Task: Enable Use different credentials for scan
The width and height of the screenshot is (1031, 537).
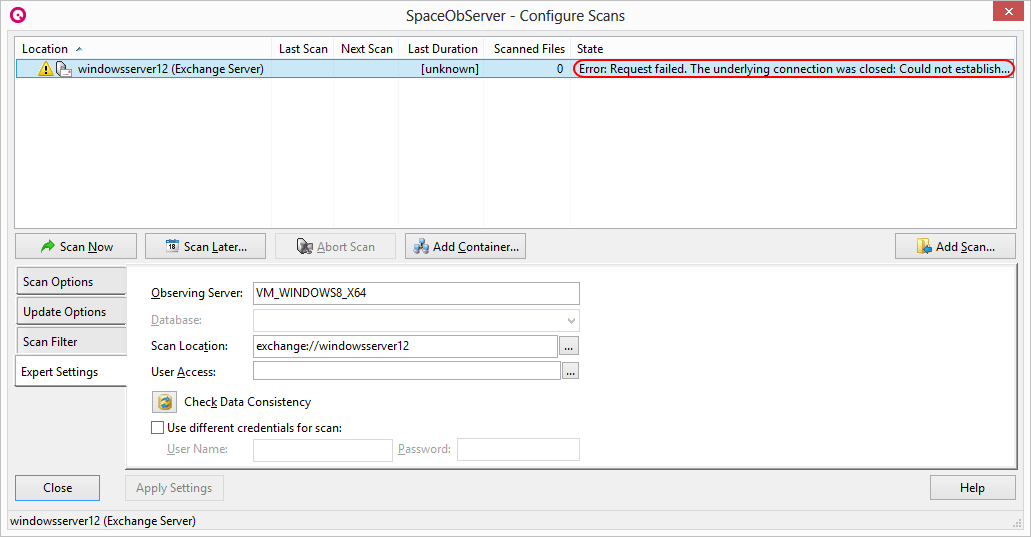Action: (157, 428)
